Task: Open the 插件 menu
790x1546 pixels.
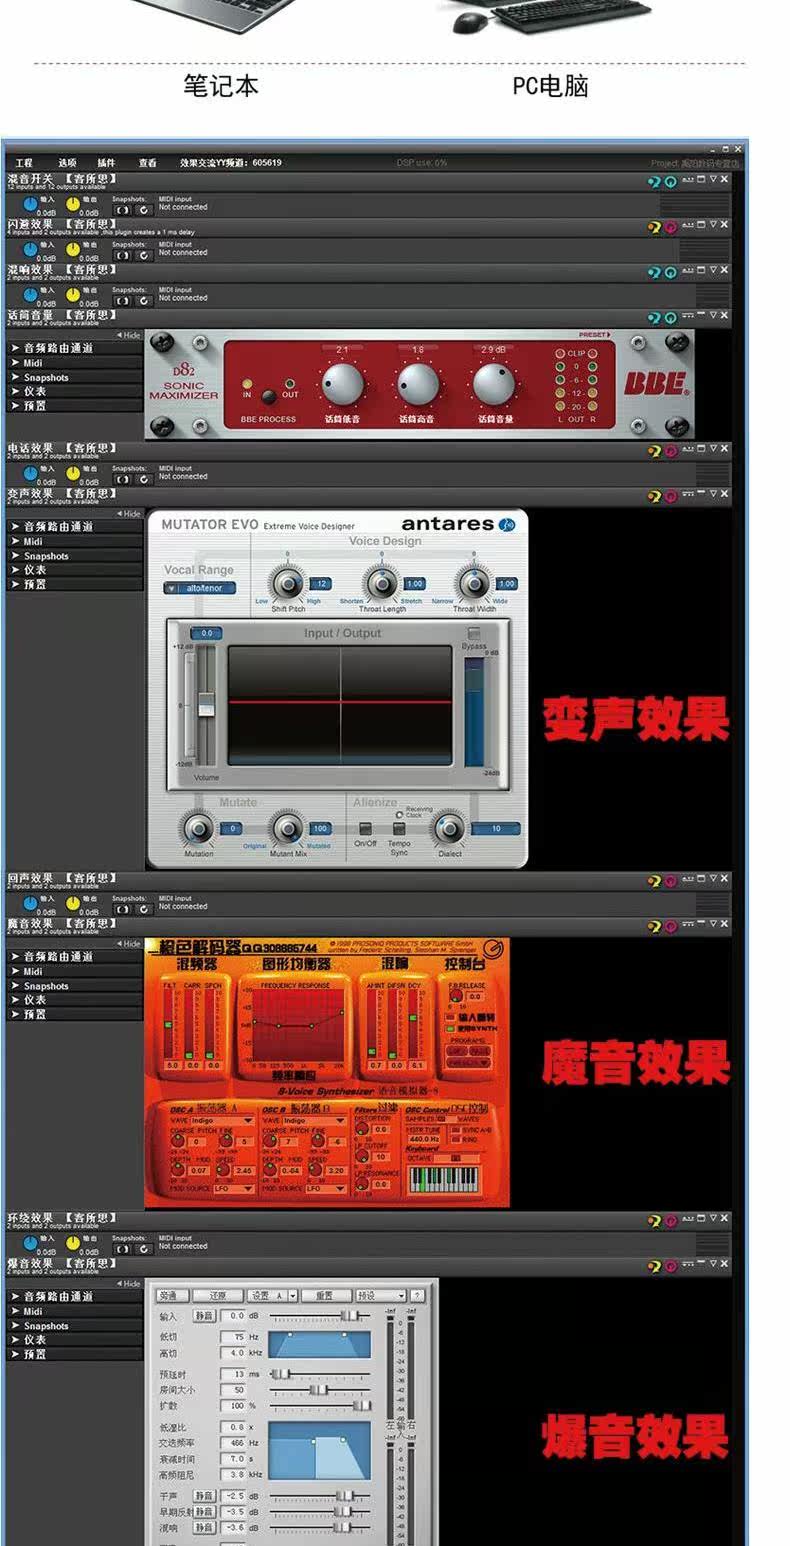Action: pos(106,163)
